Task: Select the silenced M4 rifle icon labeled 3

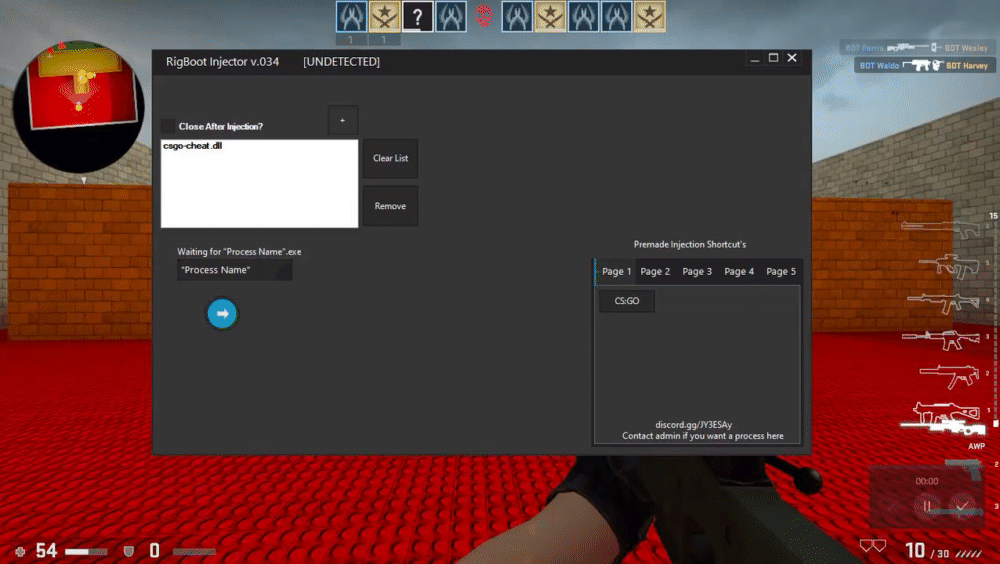Action: 941,339
